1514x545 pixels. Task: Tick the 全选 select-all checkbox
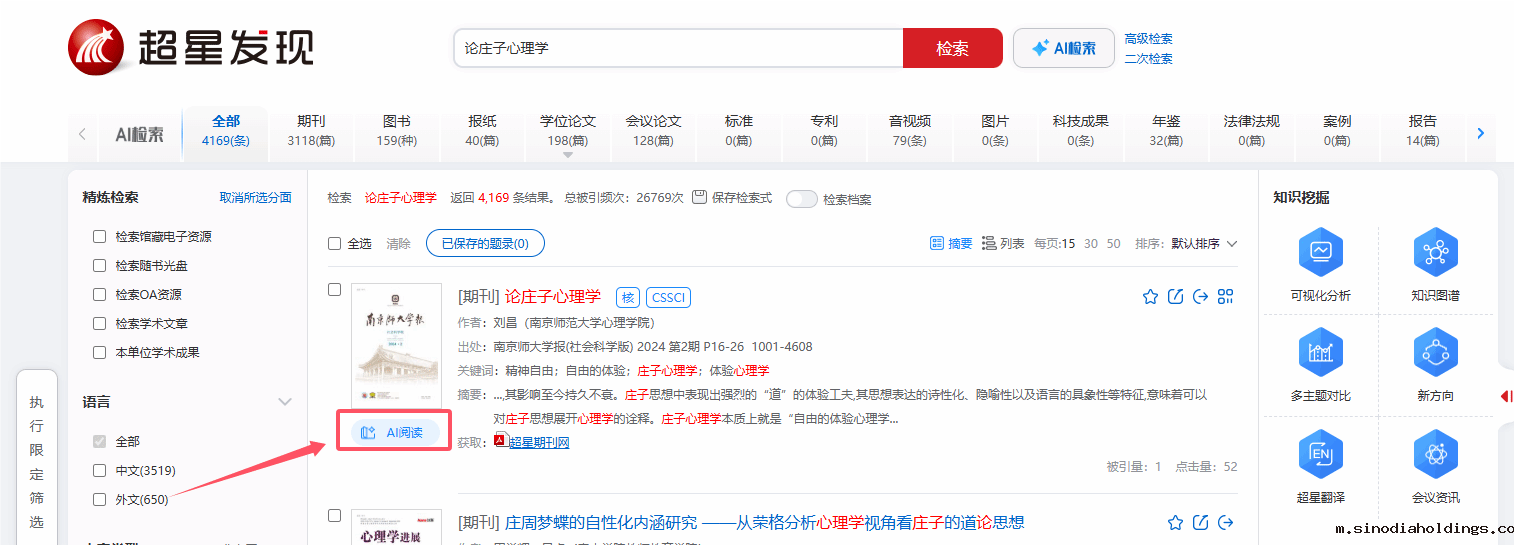coord(335,244)
